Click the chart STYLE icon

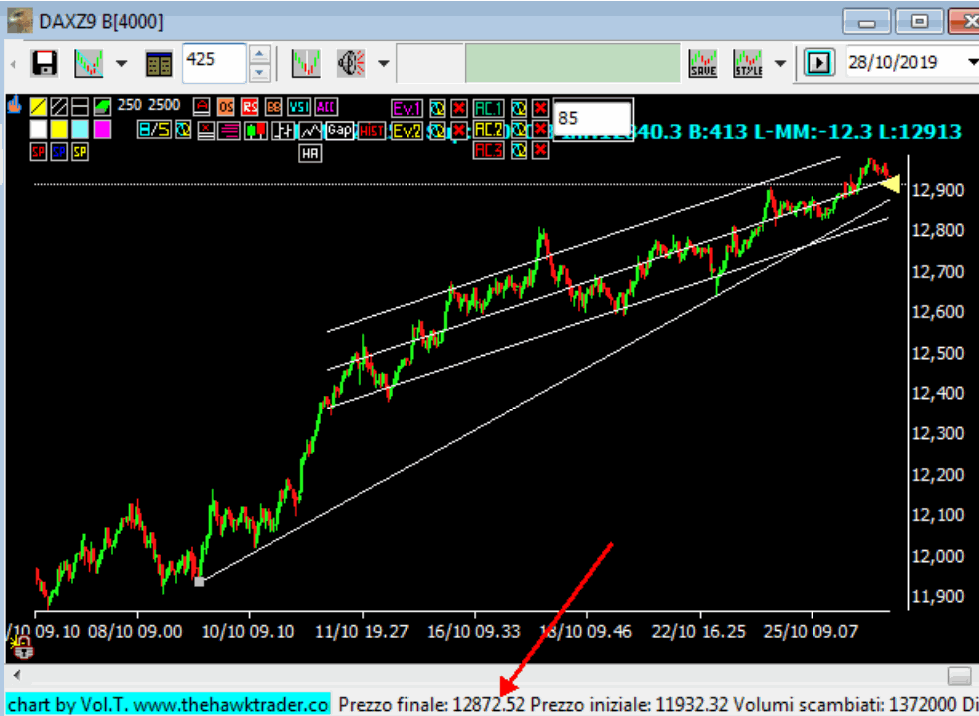tap(748, 63)
